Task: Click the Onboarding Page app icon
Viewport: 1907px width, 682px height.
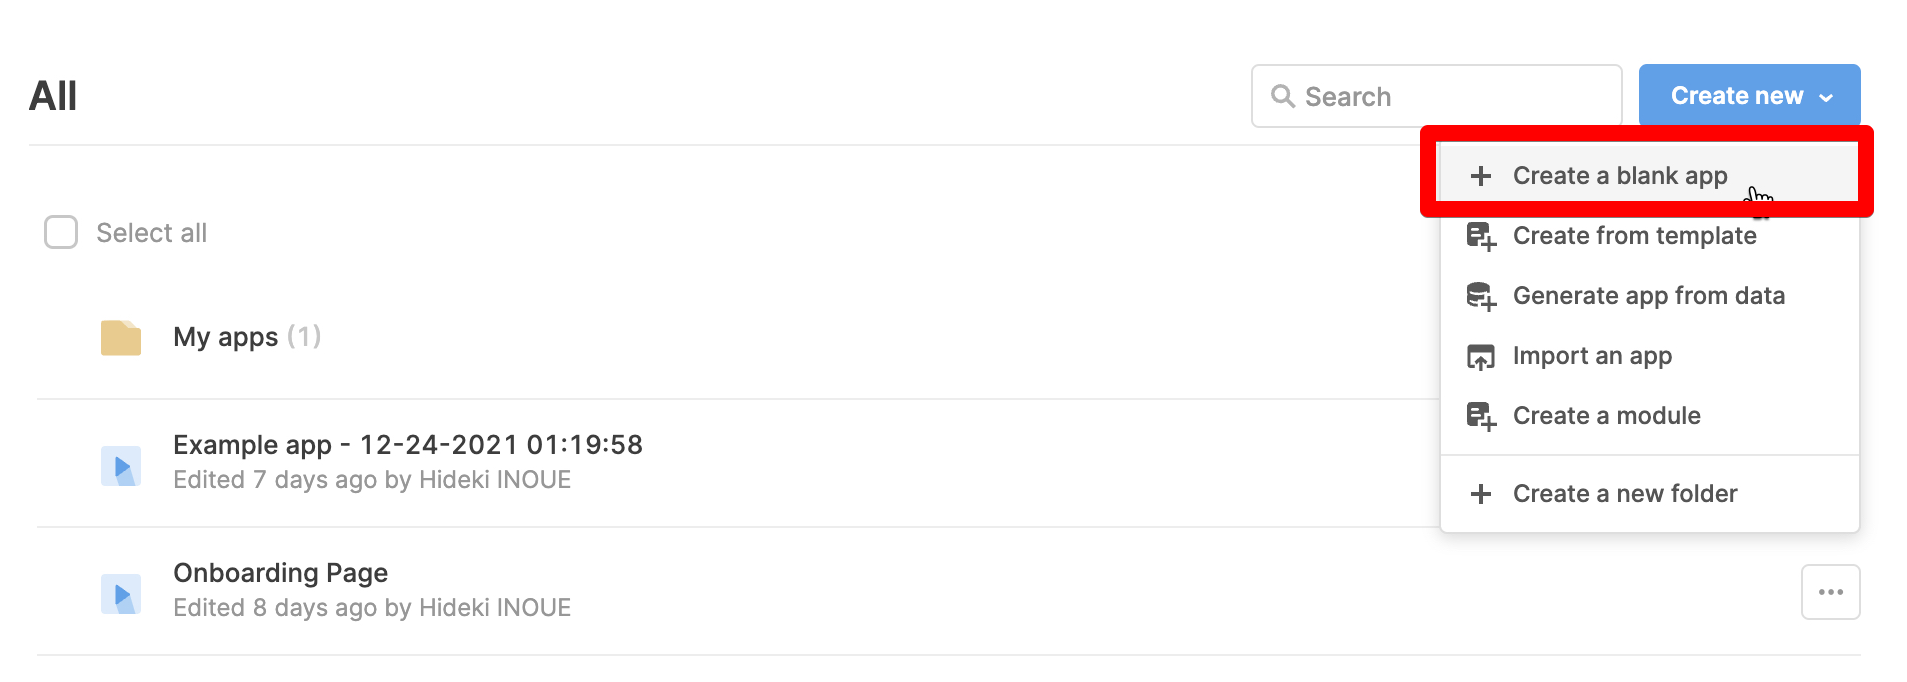Action: point(121,594)
